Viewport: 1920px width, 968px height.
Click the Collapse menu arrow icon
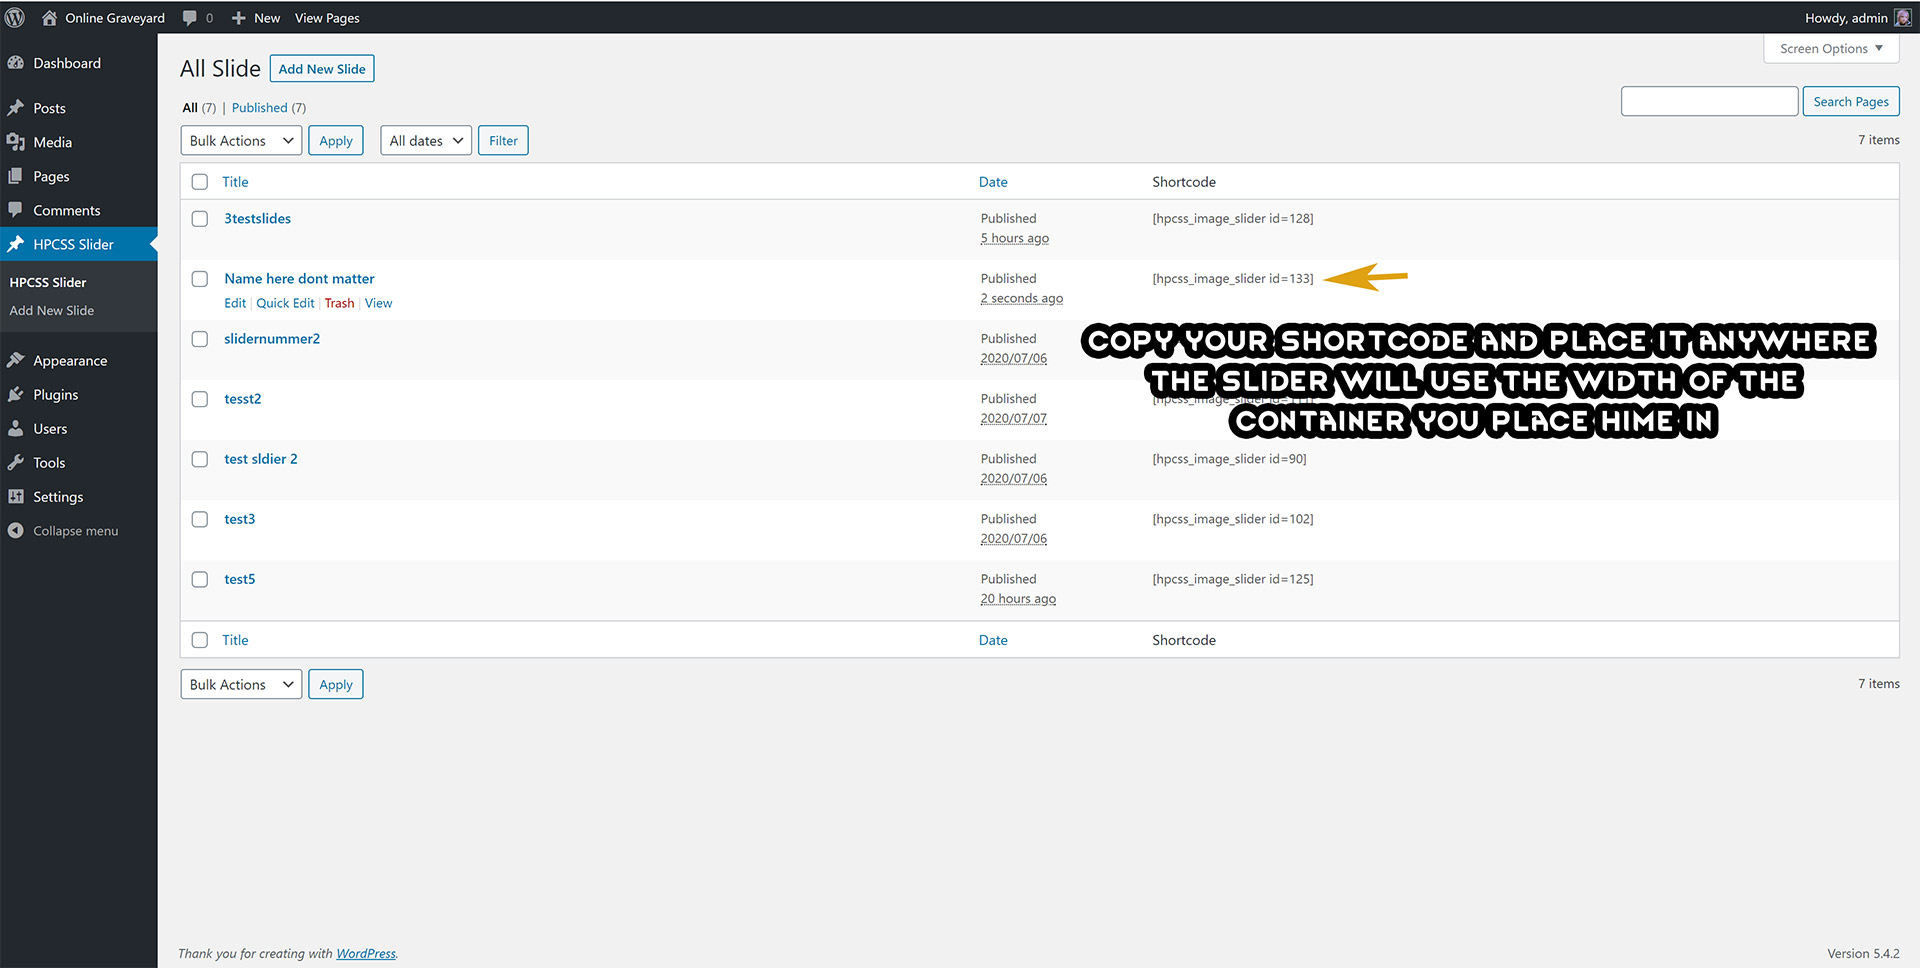coord(16,530)
